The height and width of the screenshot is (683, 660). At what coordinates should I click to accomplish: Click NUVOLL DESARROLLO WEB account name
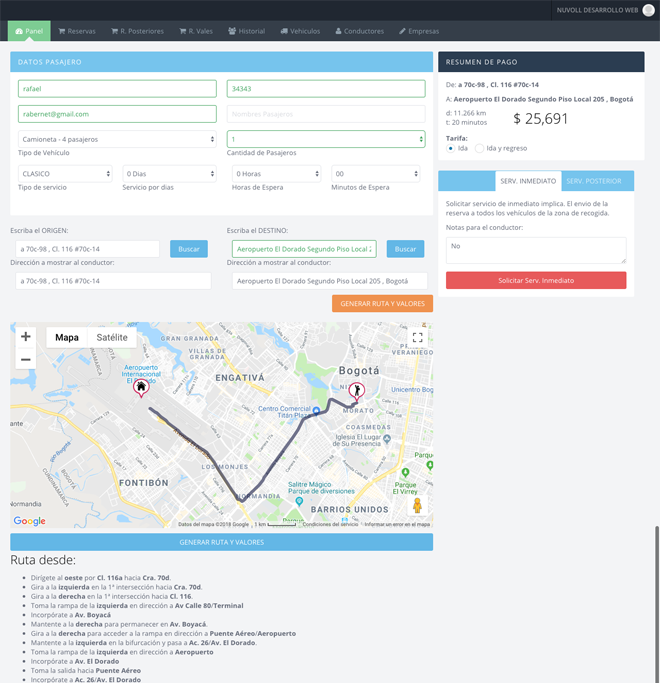[x=597, y=10]
